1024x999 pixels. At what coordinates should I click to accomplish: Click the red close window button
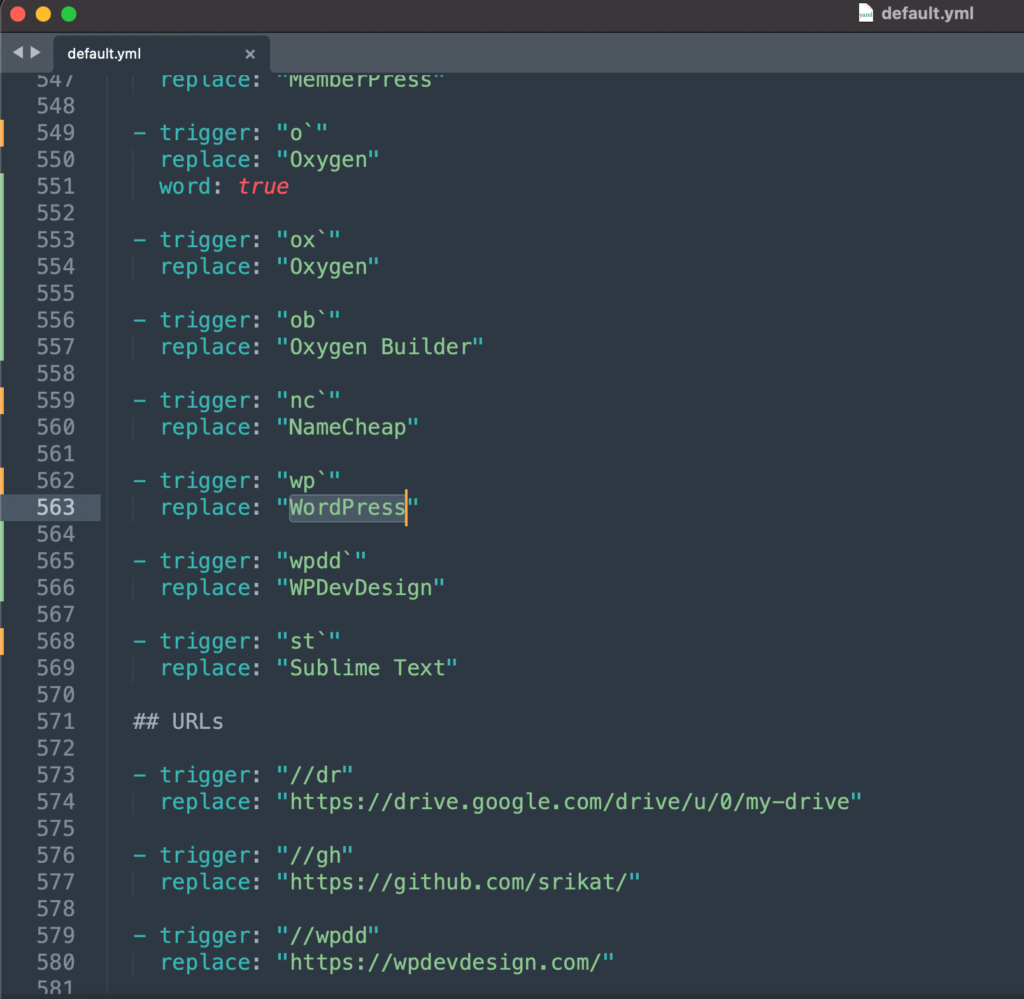click(18, 14)
